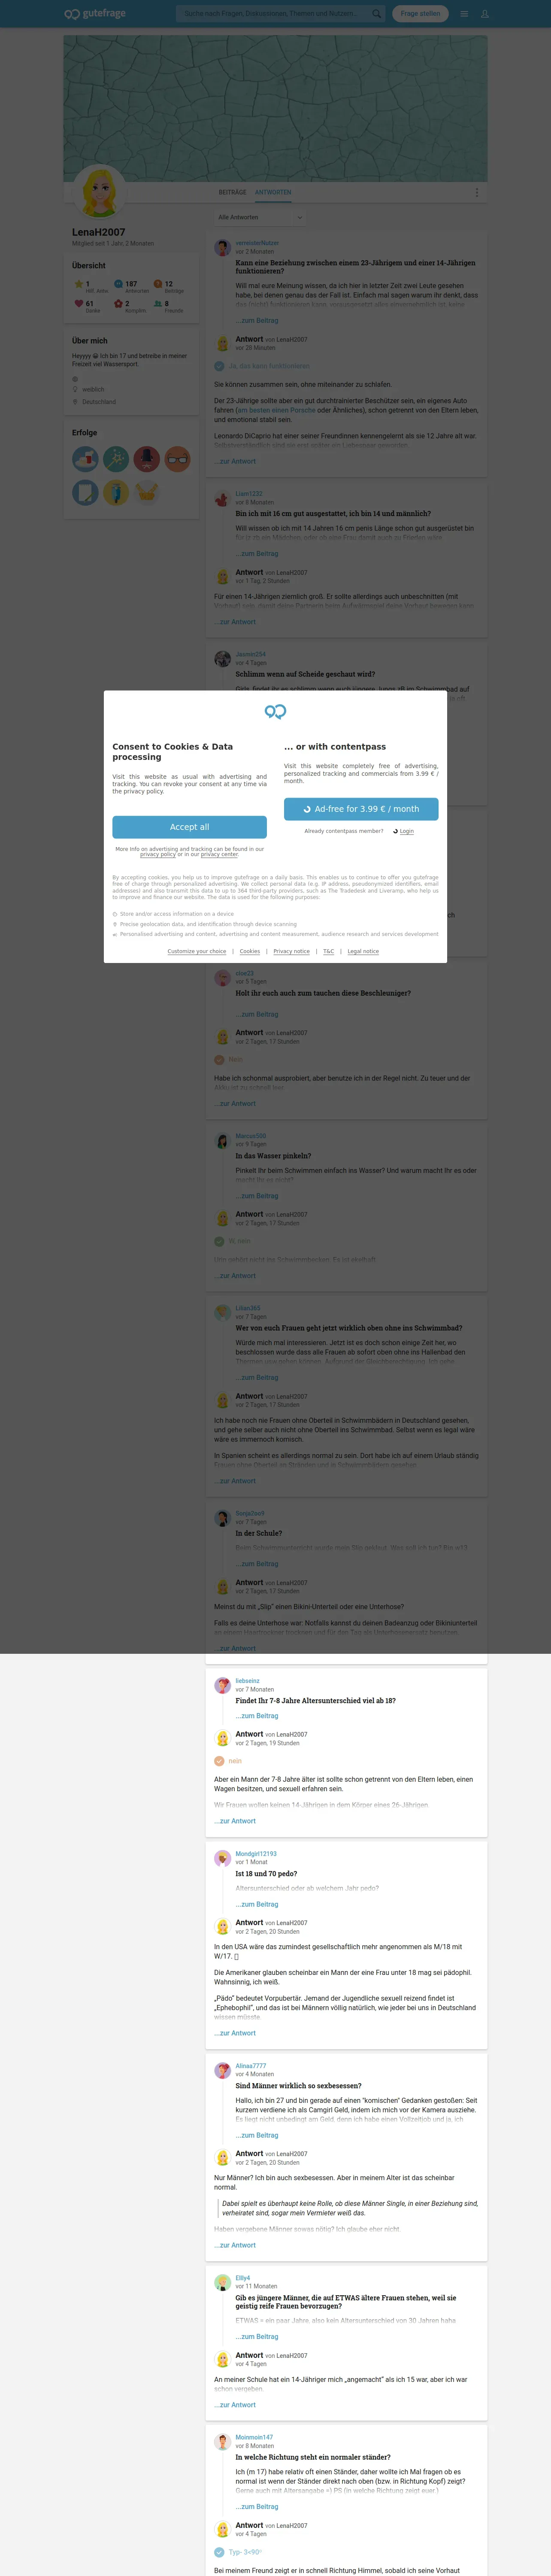This screenshot has height=2576, width=551.
Task: Click the Beiträge count icon (12)
Action: tap(157, 284)
